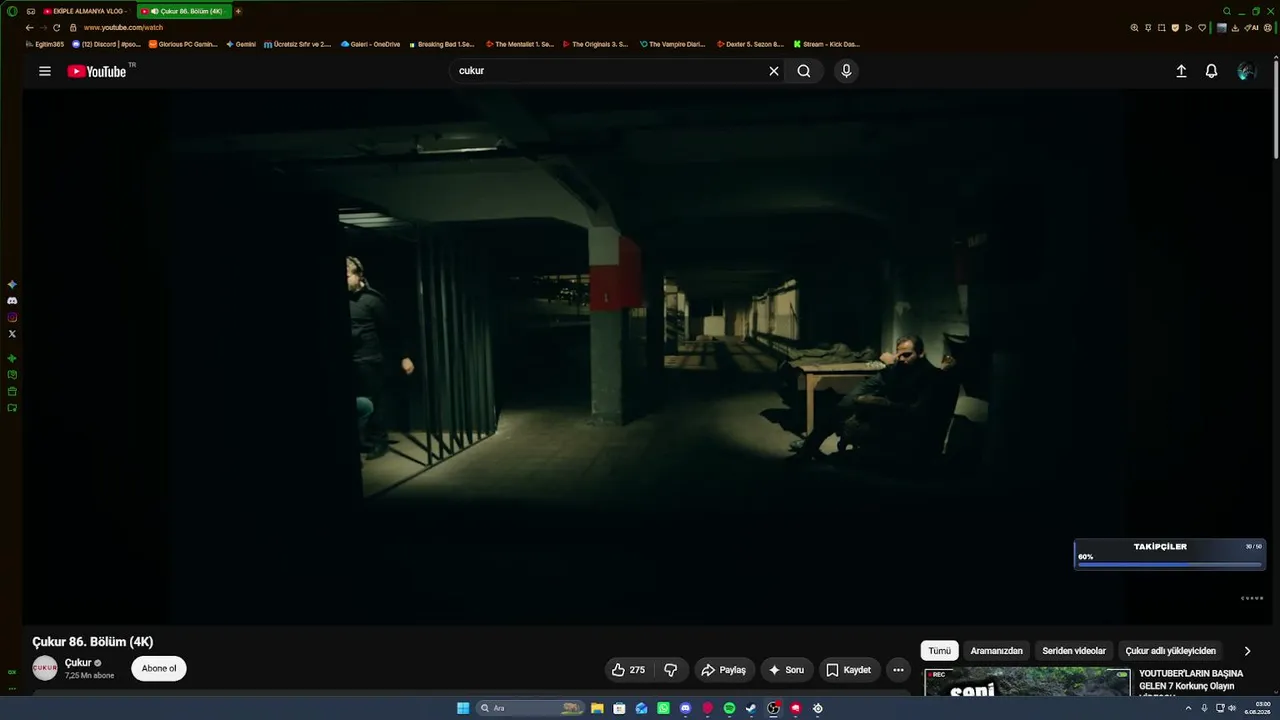Open WhatsApp from the taskbar
Screen dimensions: 1280x720
(x=663, y=708)
